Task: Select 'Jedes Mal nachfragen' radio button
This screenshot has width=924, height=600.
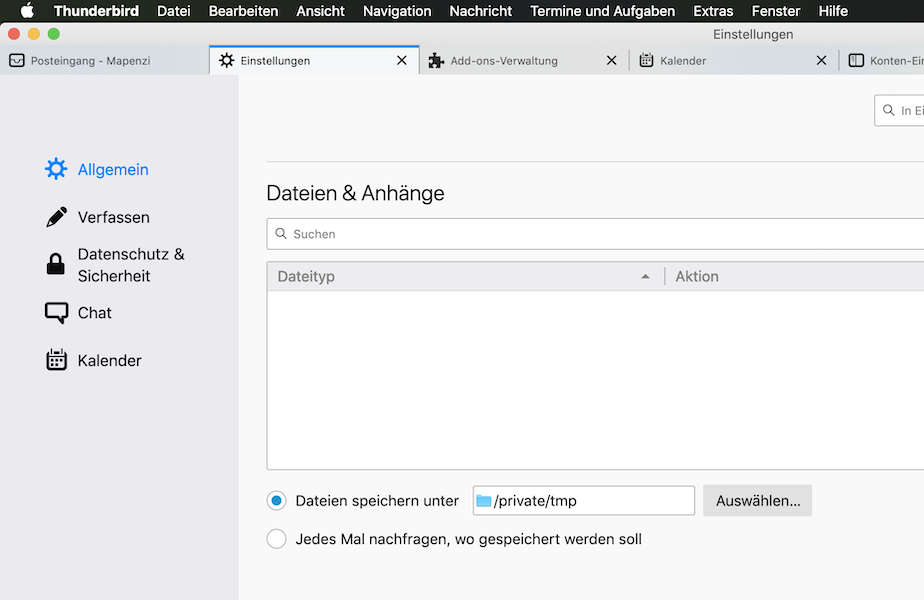Action: (277, 539)
